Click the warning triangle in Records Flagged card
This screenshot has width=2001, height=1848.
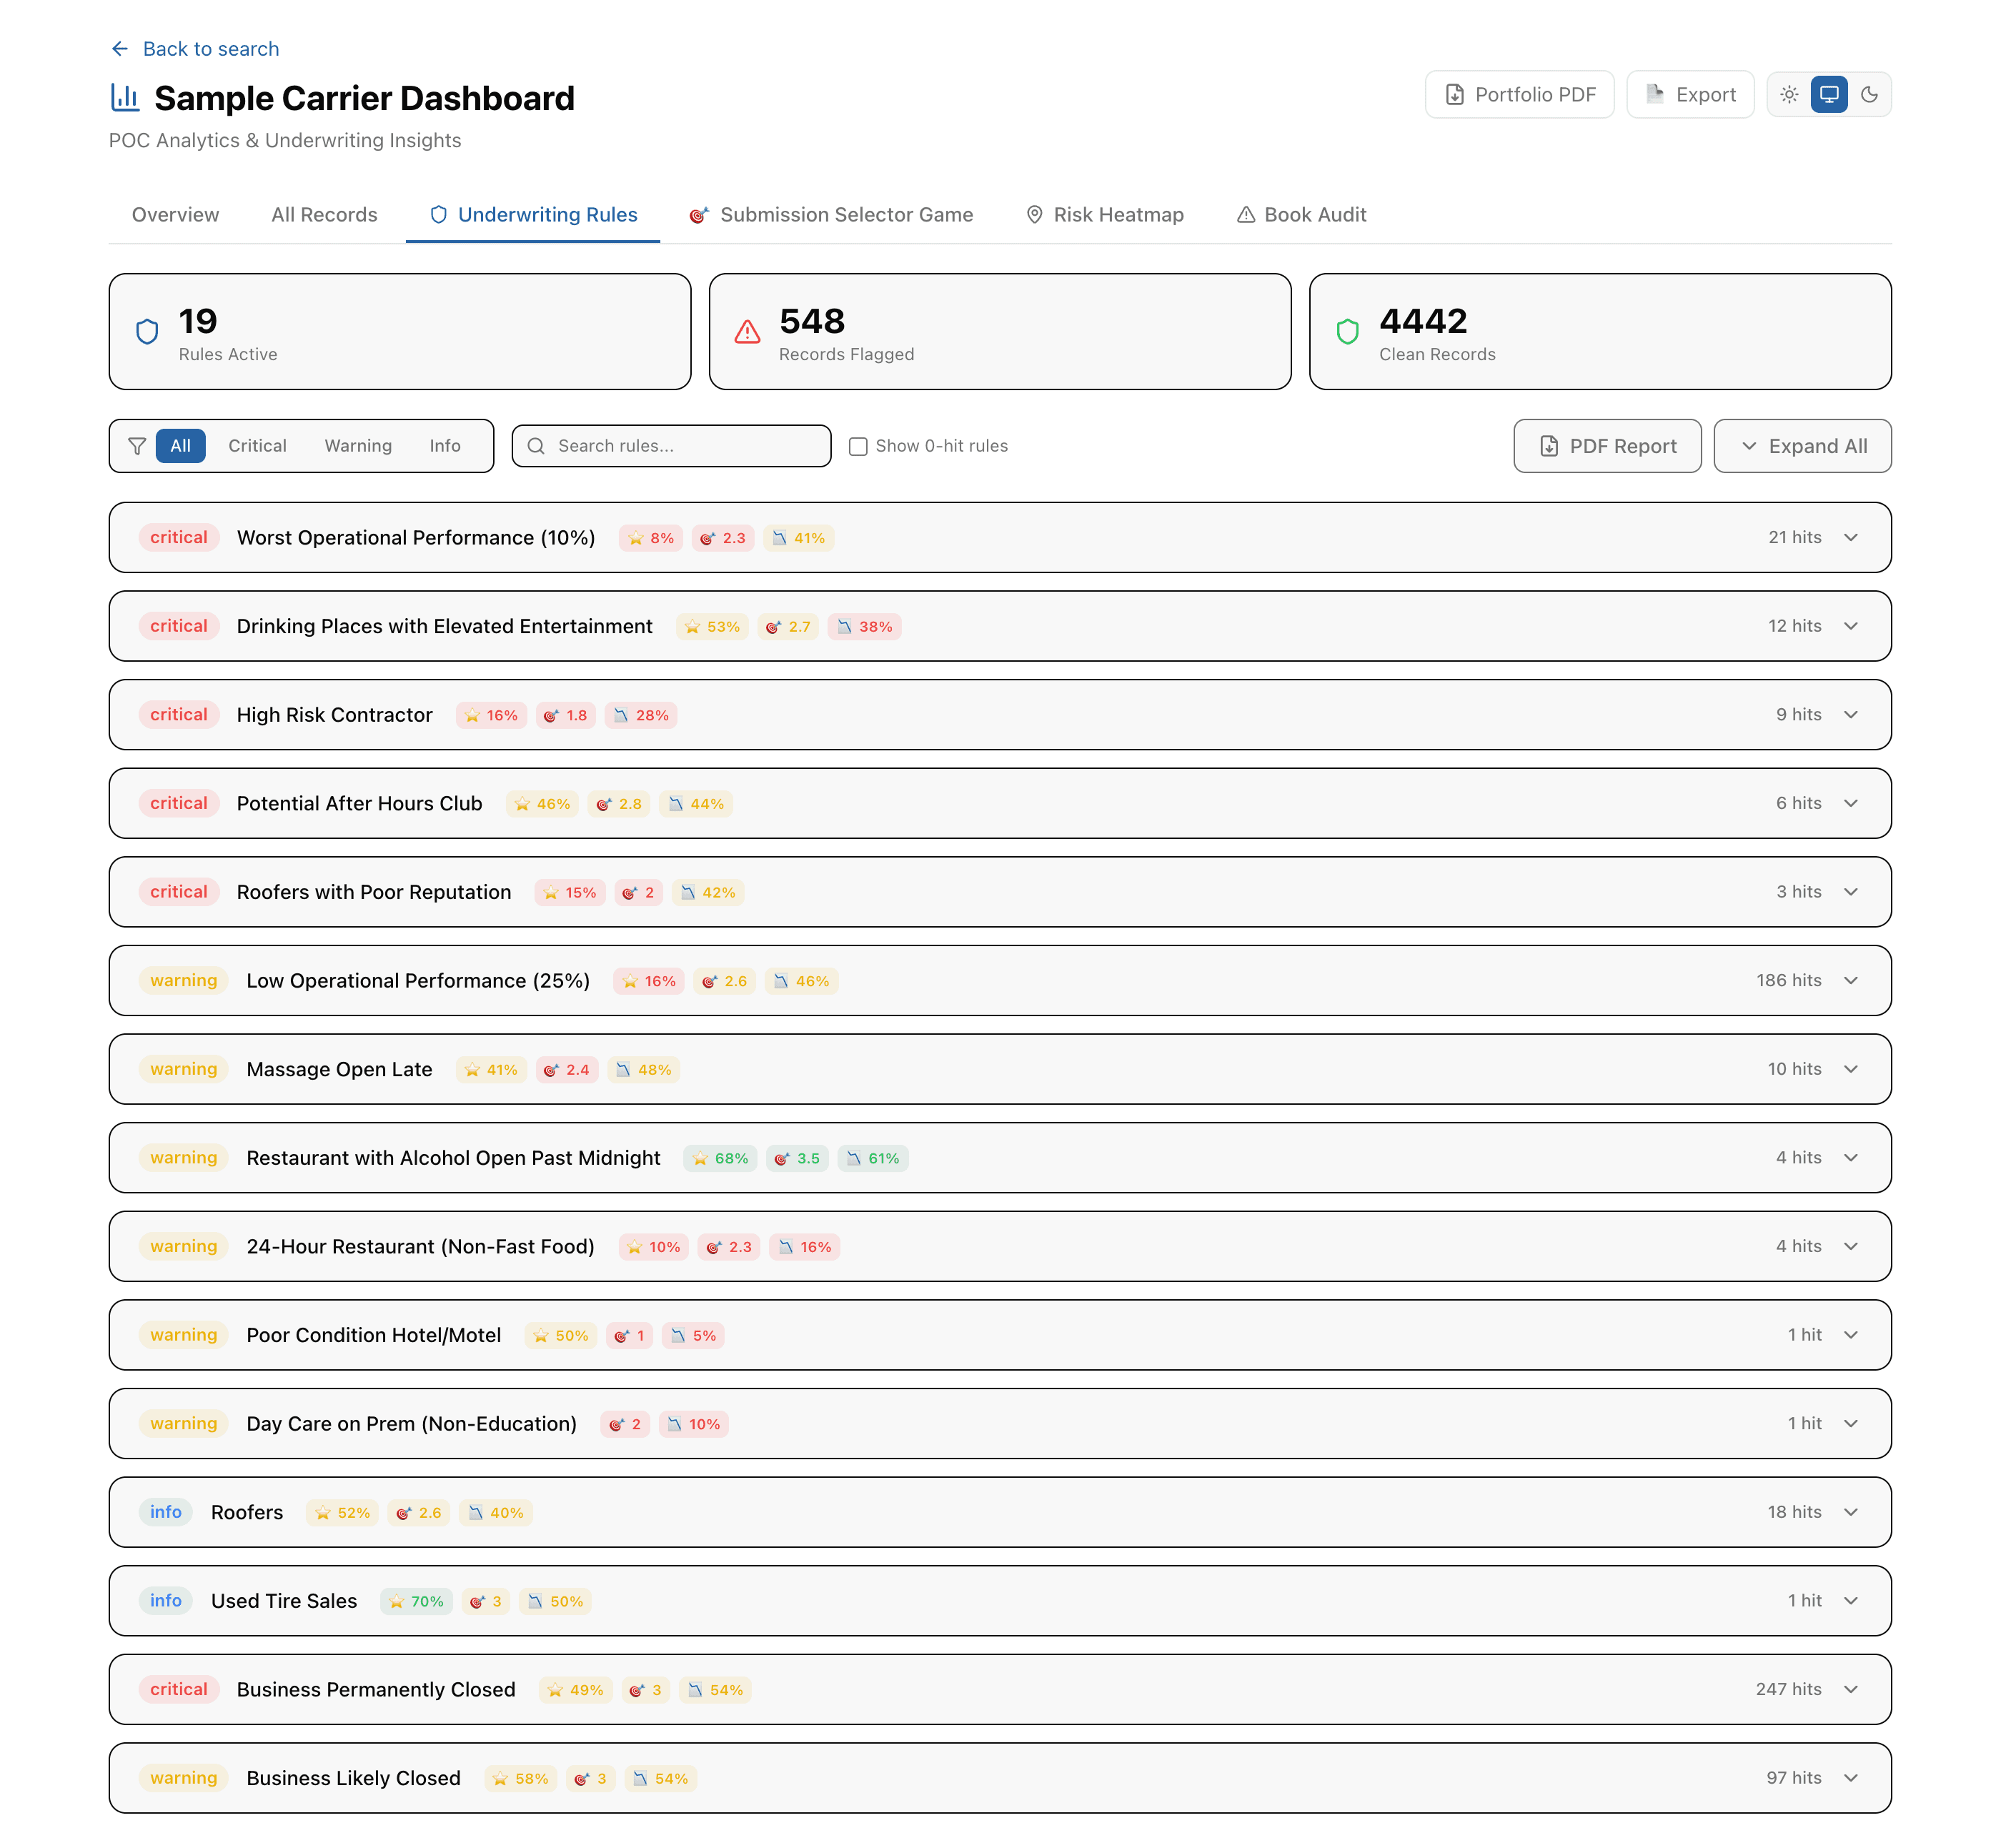[x=747, y=332]
